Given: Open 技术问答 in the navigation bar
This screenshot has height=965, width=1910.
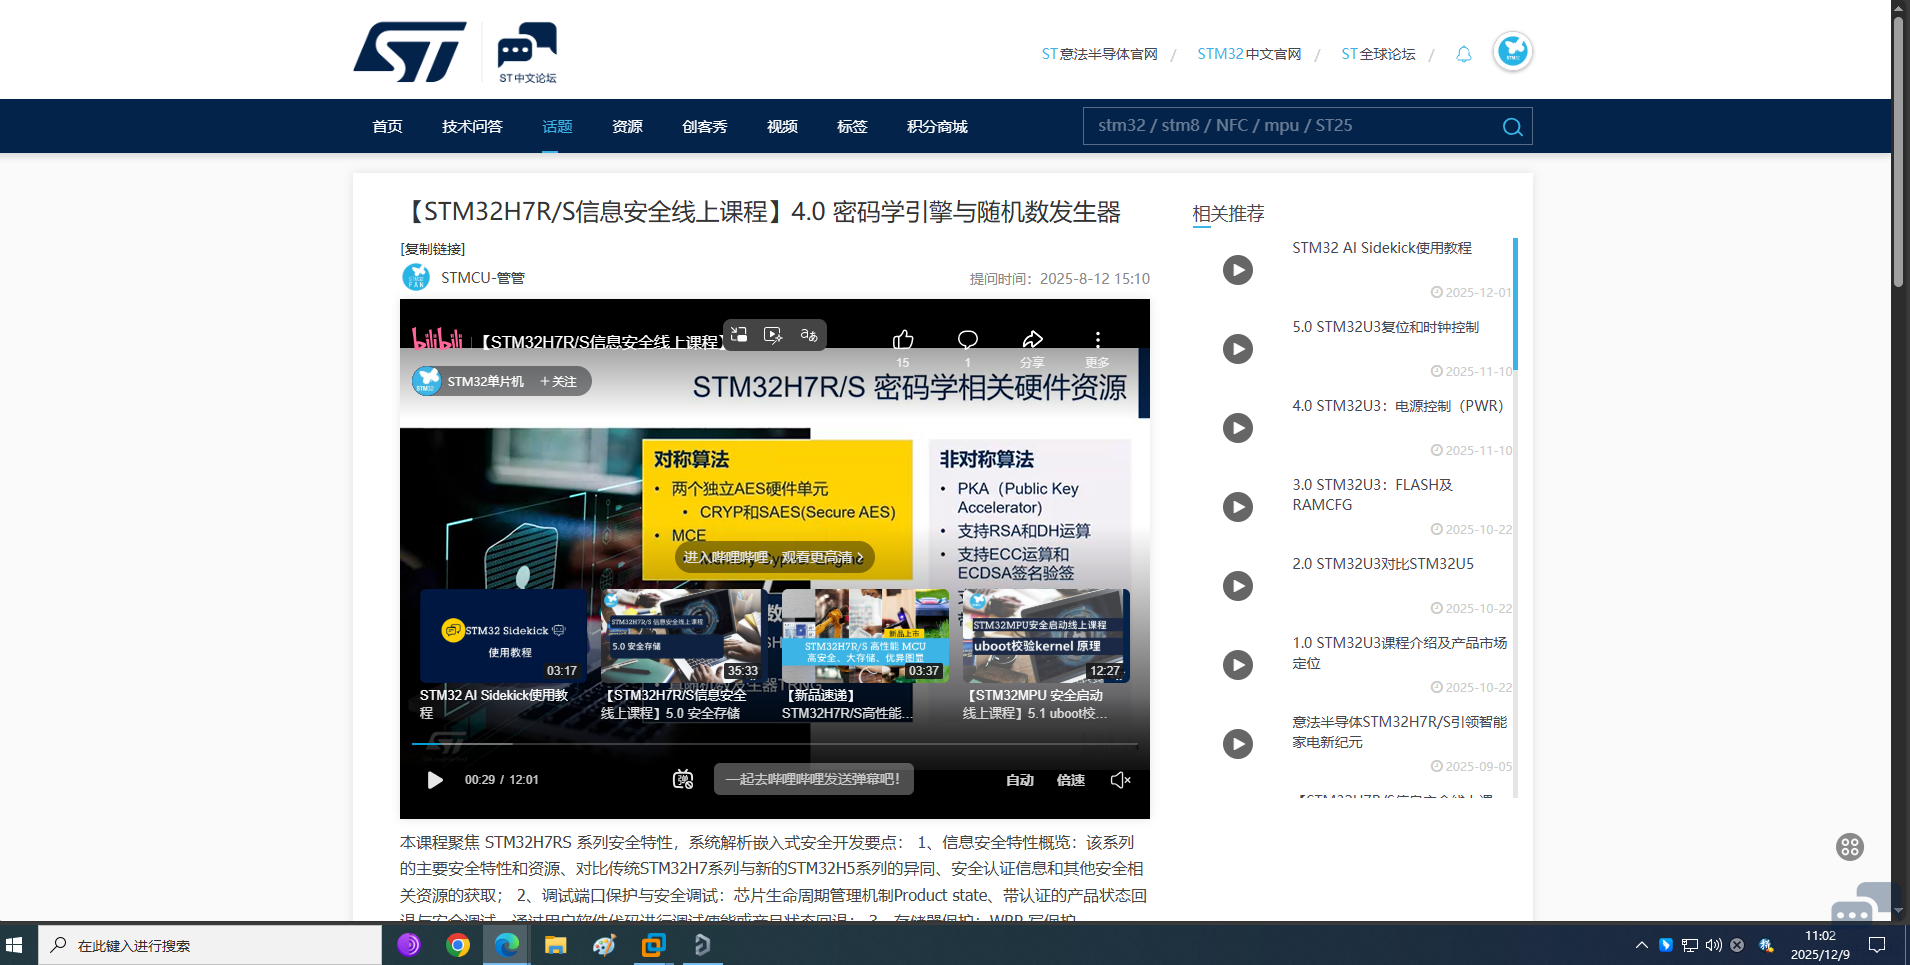Looking at the screenshot, I should click(x=472, y=127).
